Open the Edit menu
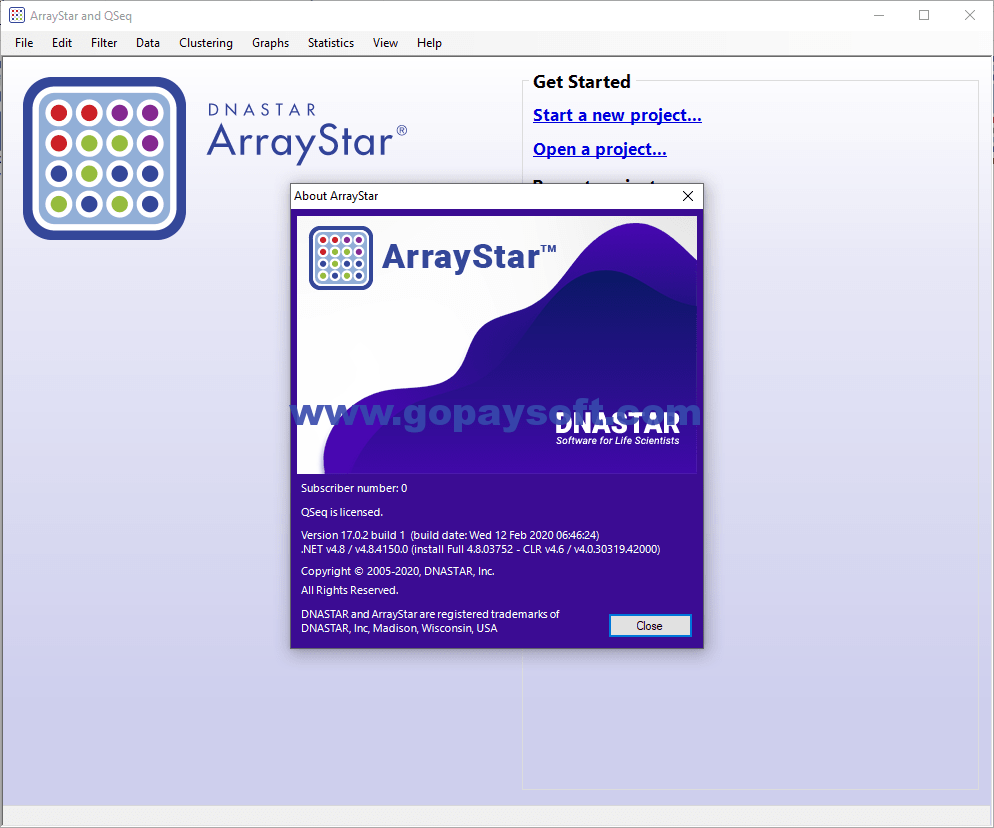The image size is (994, 828). [61, 43]
